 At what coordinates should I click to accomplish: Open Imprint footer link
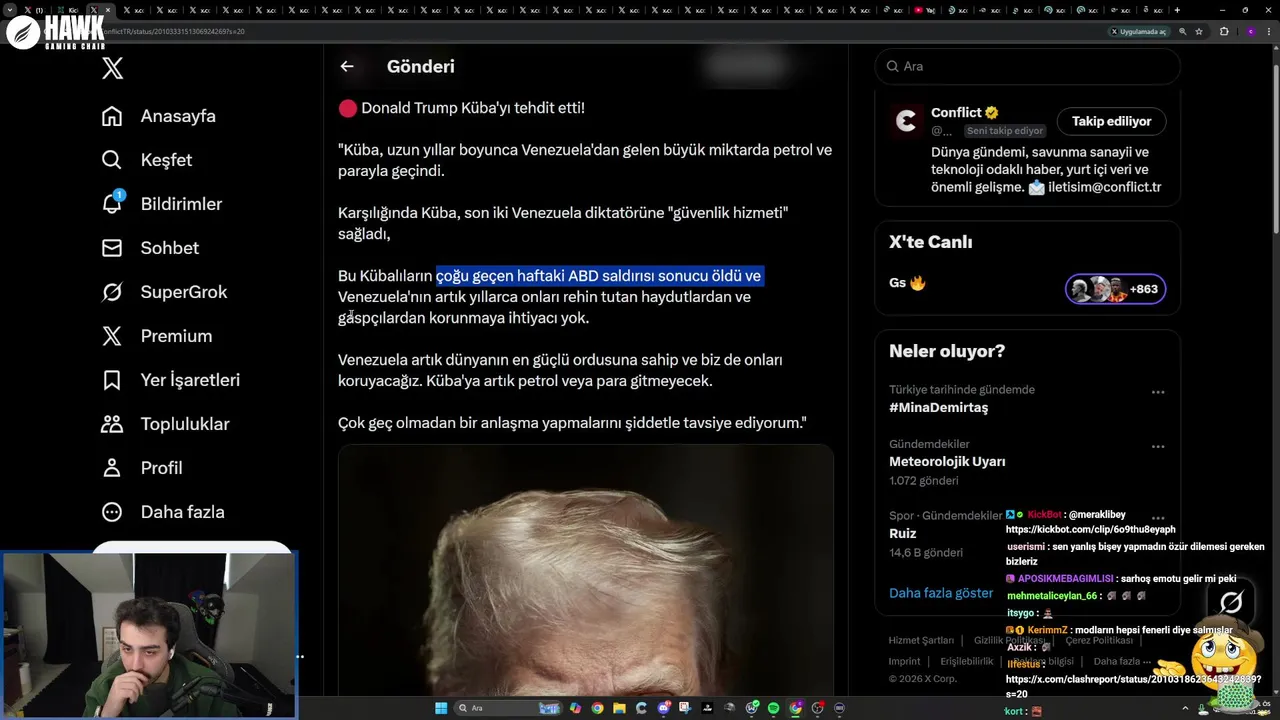point(904,661)
